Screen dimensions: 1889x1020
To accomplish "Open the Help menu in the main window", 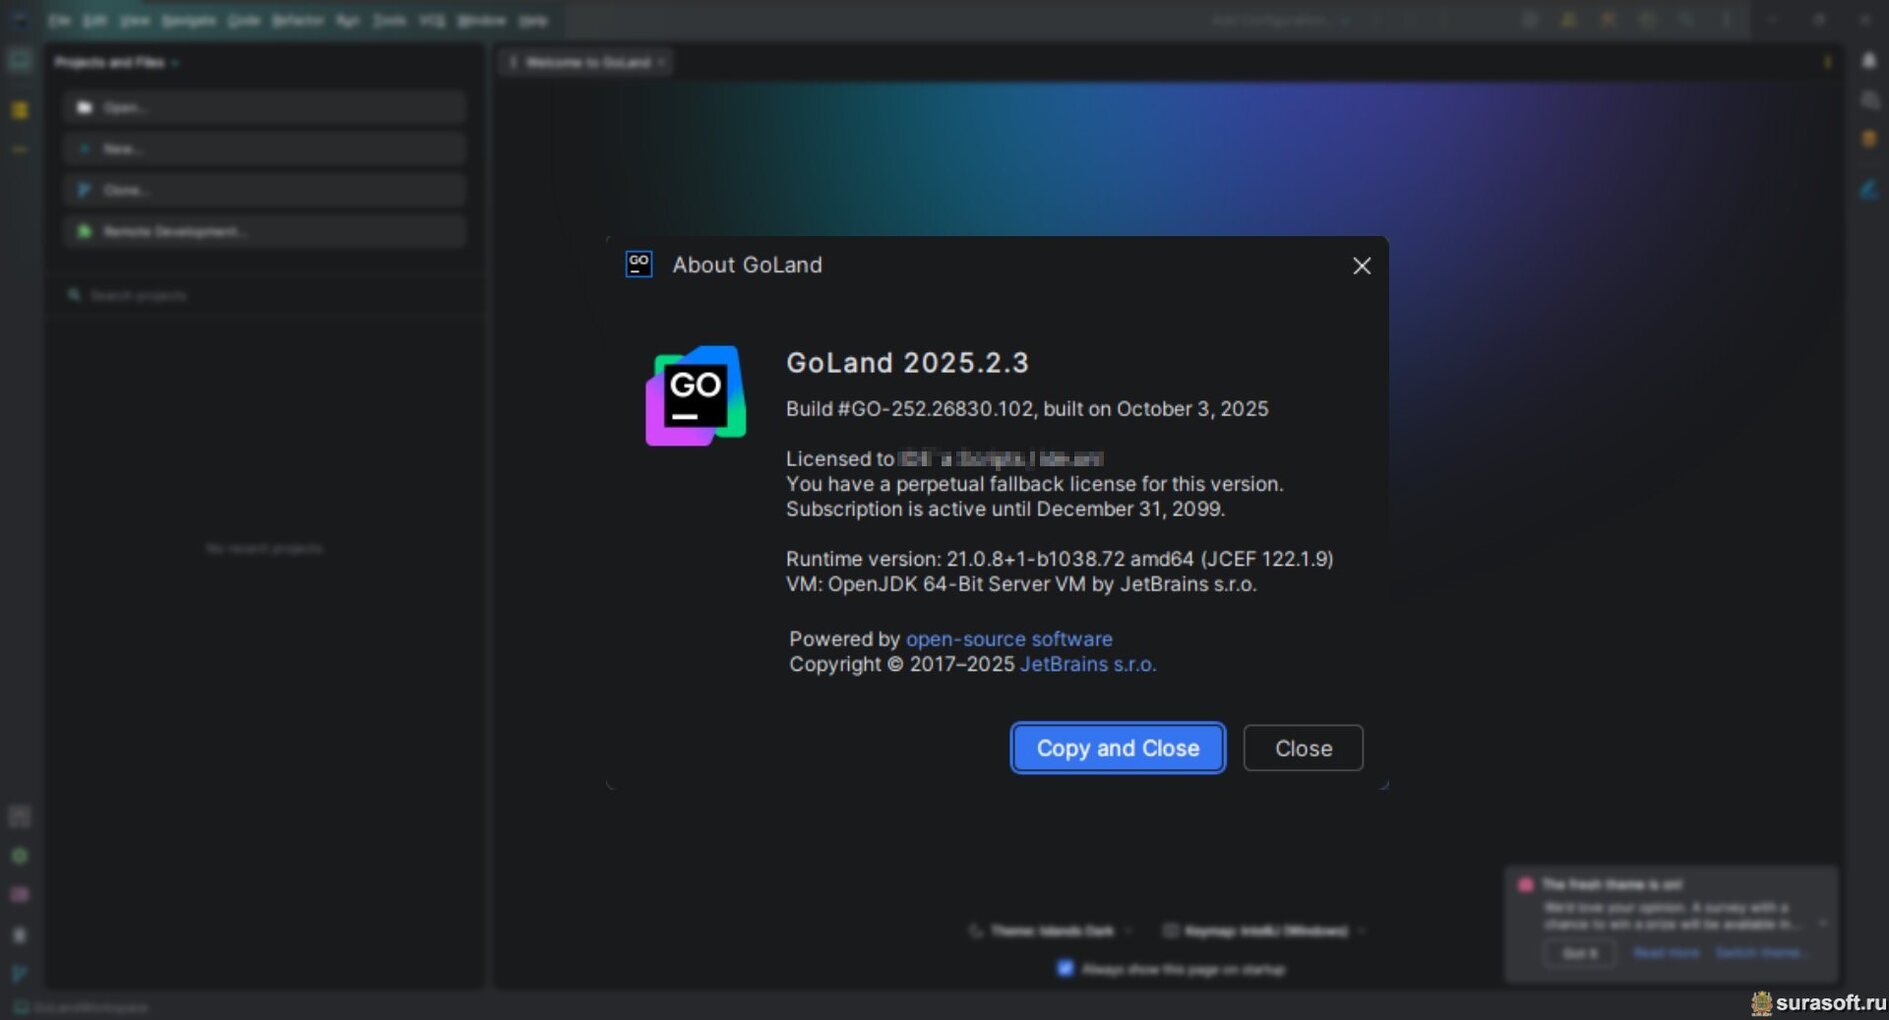I will pos(533,20).
